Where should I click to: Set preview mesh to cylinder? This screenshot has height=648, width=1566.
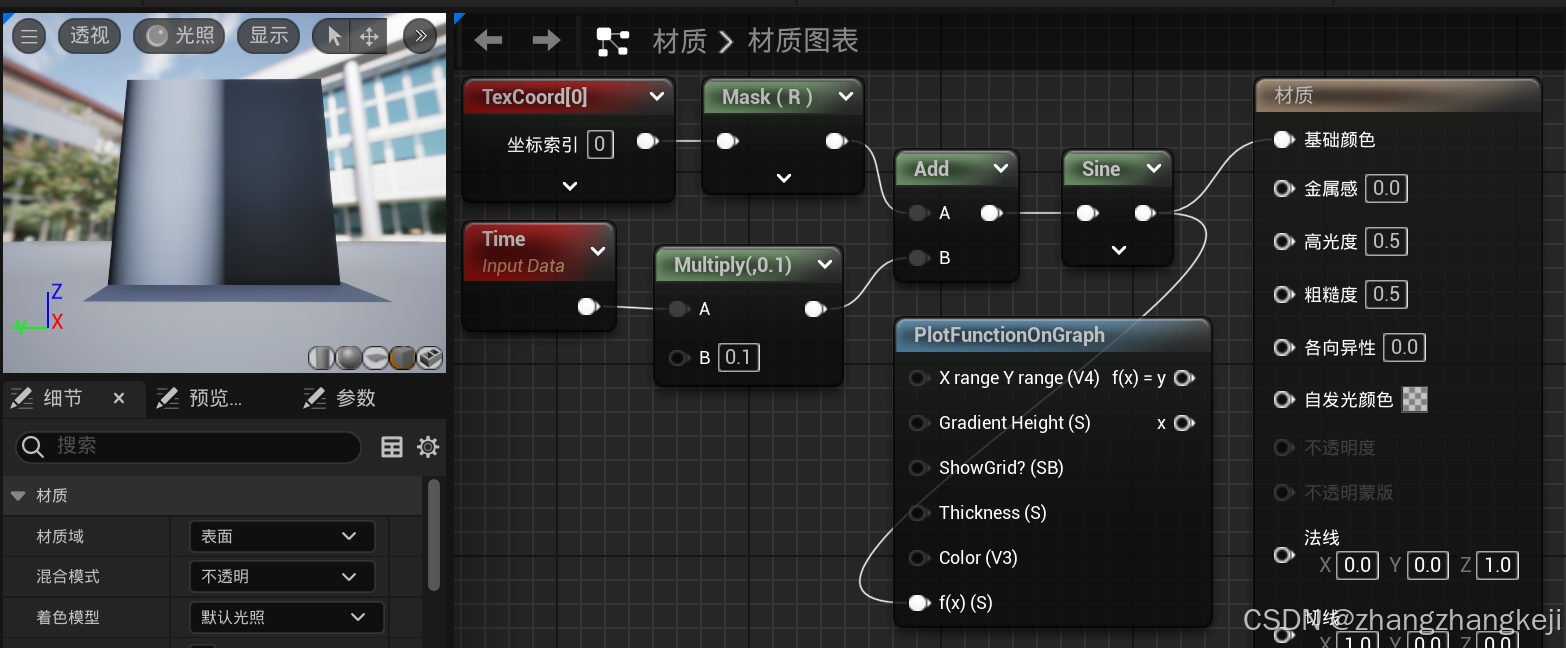coord(320,358)
